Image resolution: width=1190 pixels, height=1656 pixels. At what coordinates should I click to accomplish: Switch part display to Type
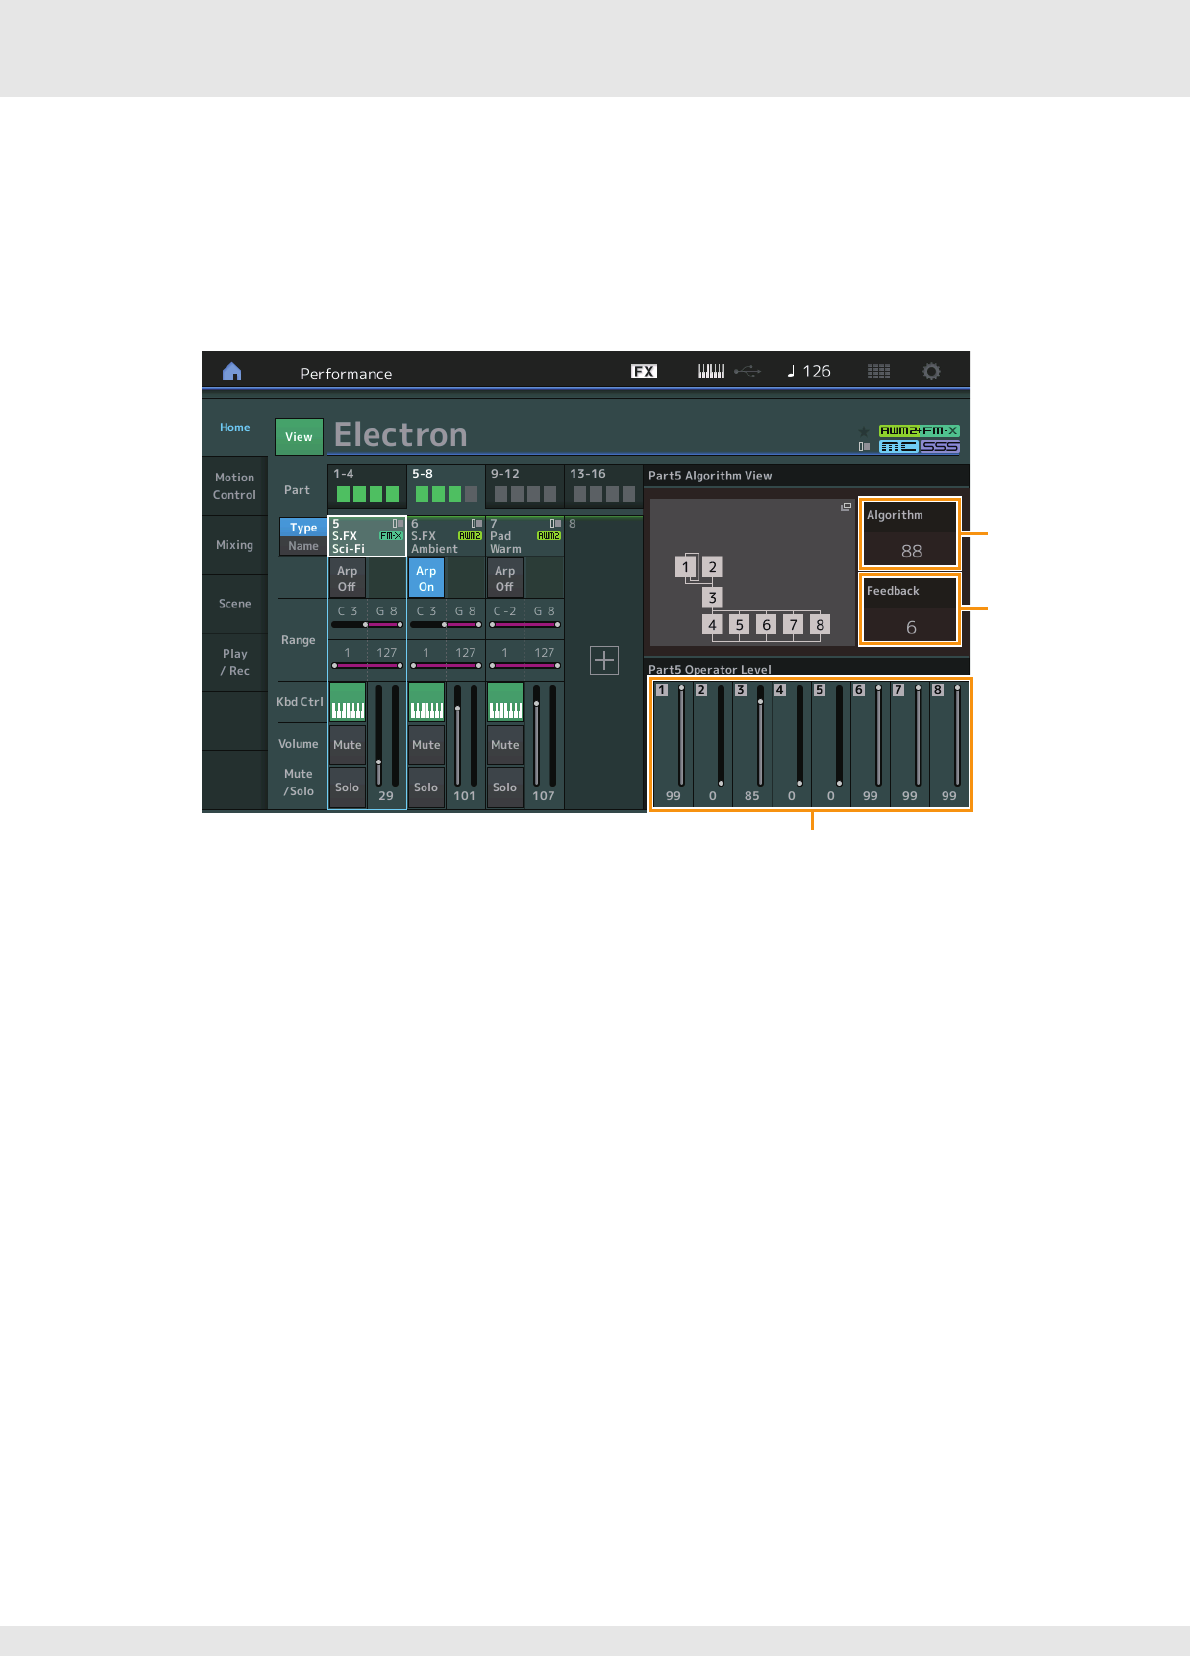(x=303, y=527)
